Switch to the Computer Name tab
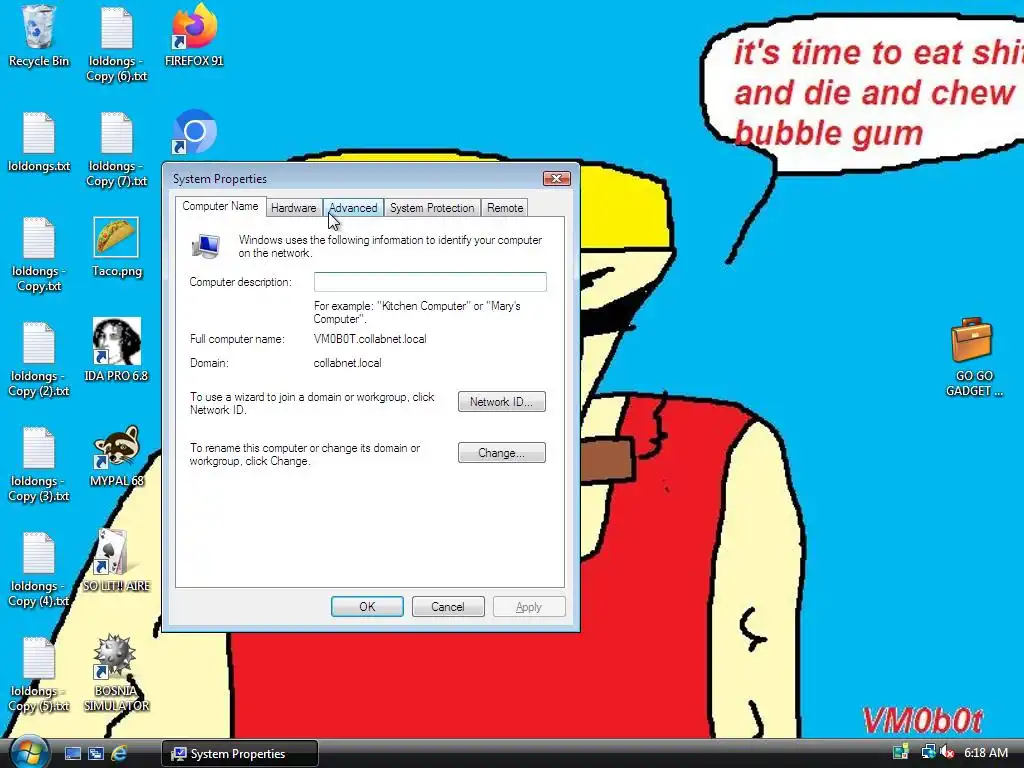 [220, 206]
